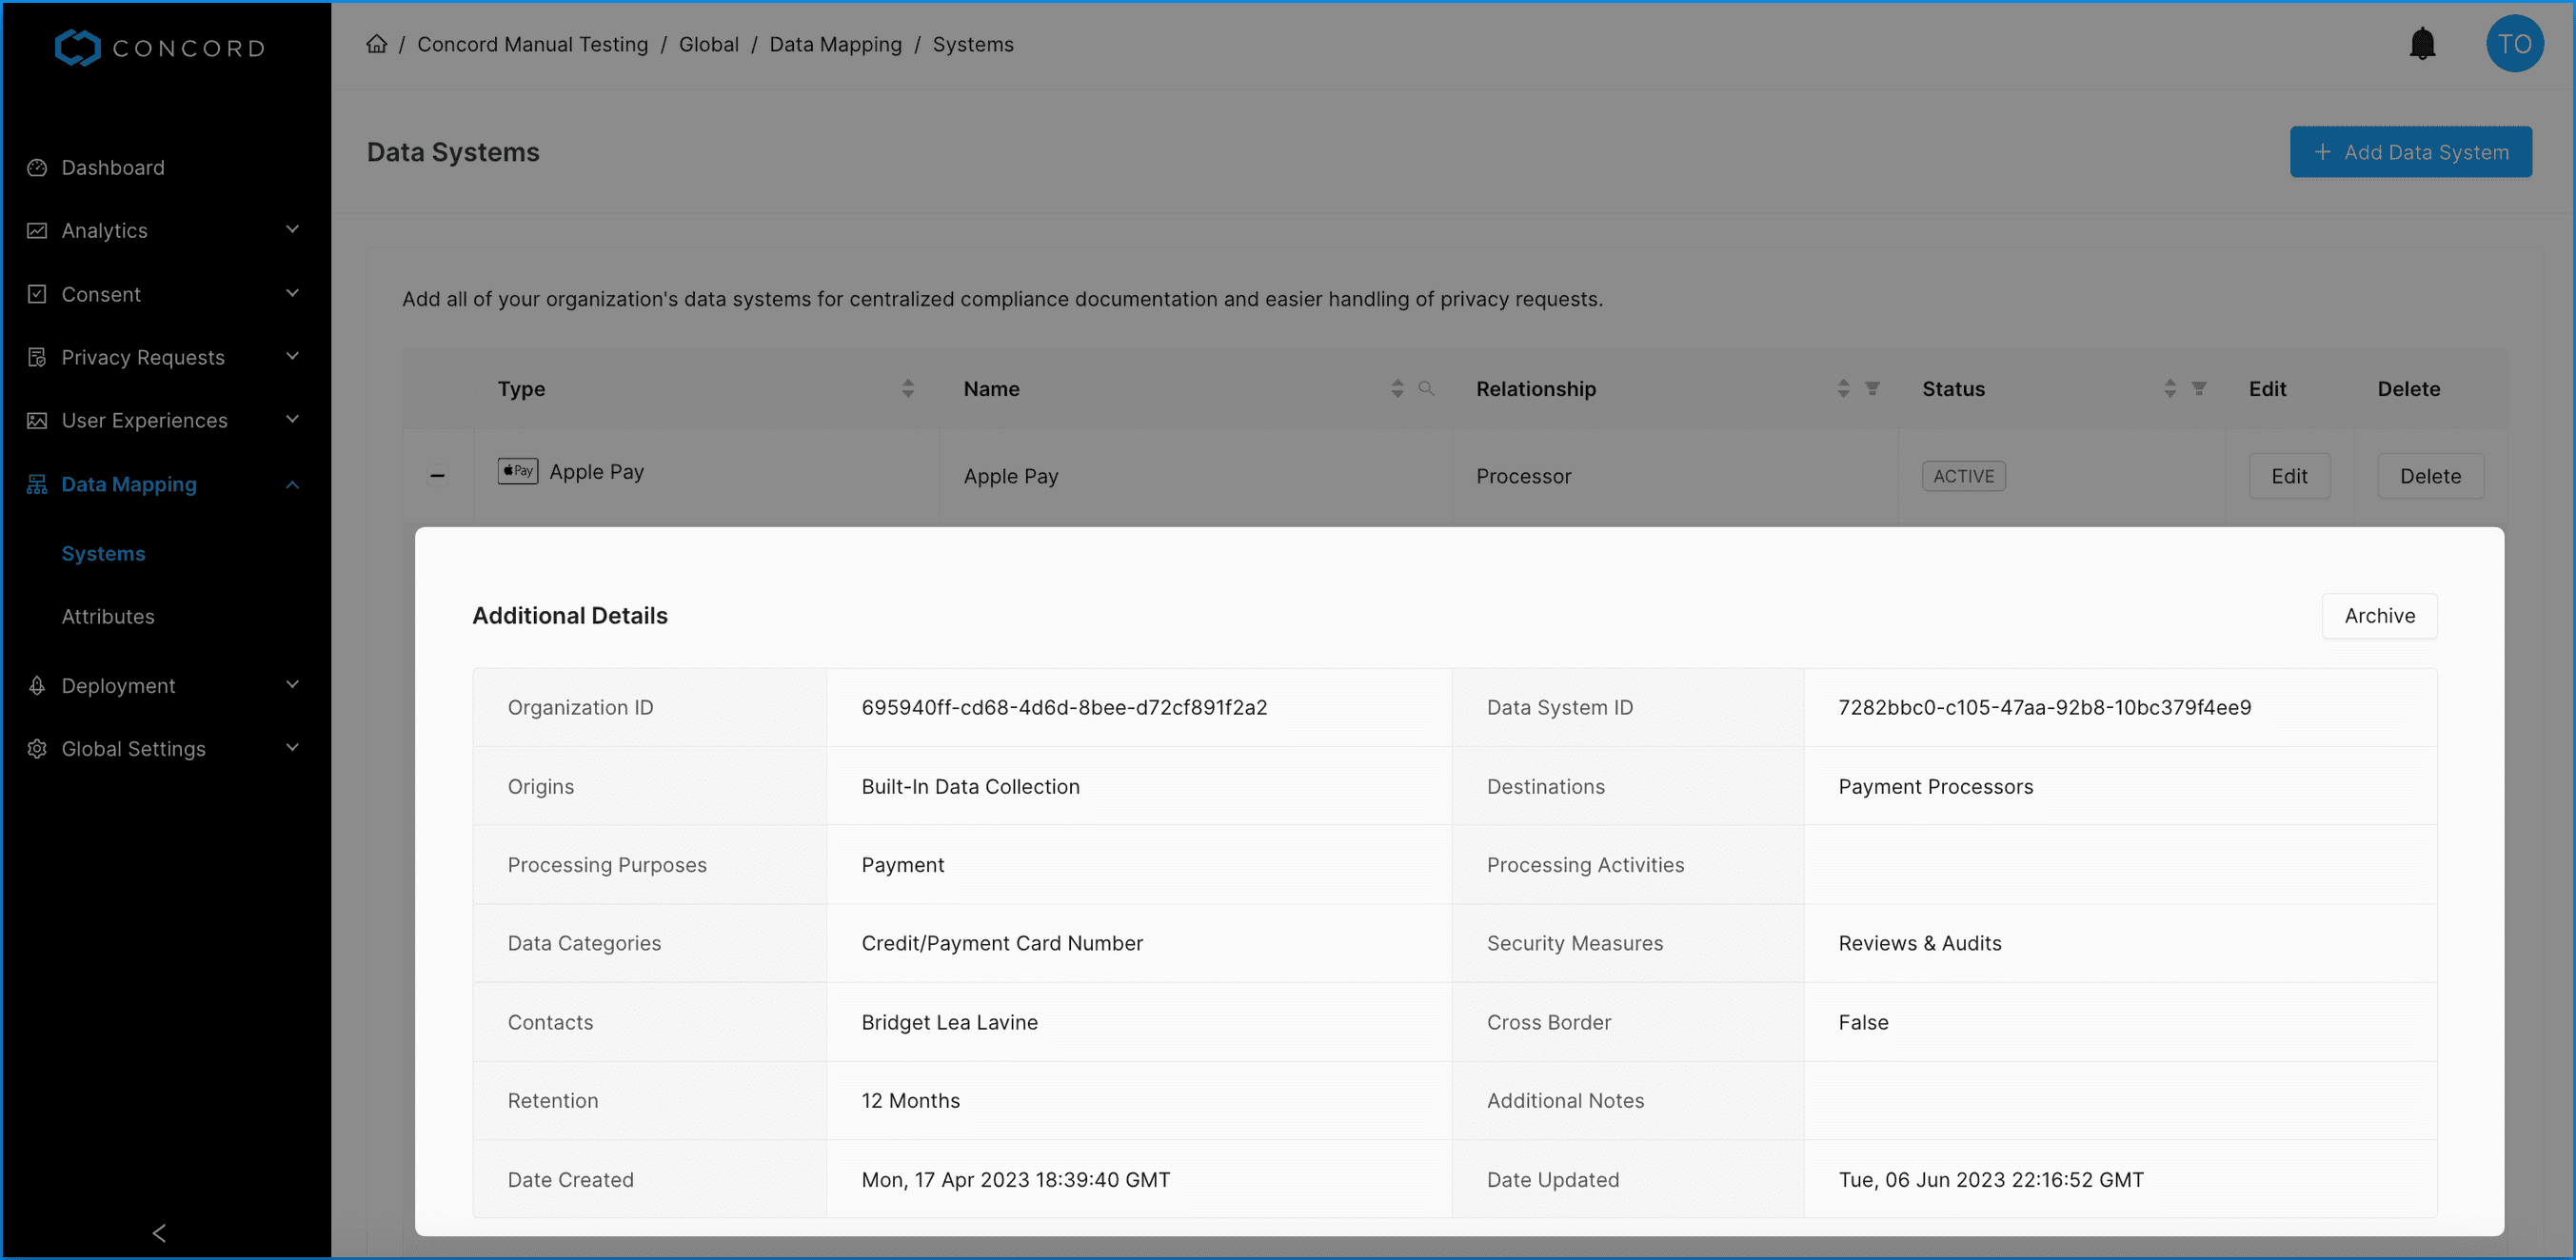
Task: Open the notifications bell
Action: pyautogui.click(x=2421, y=44)
